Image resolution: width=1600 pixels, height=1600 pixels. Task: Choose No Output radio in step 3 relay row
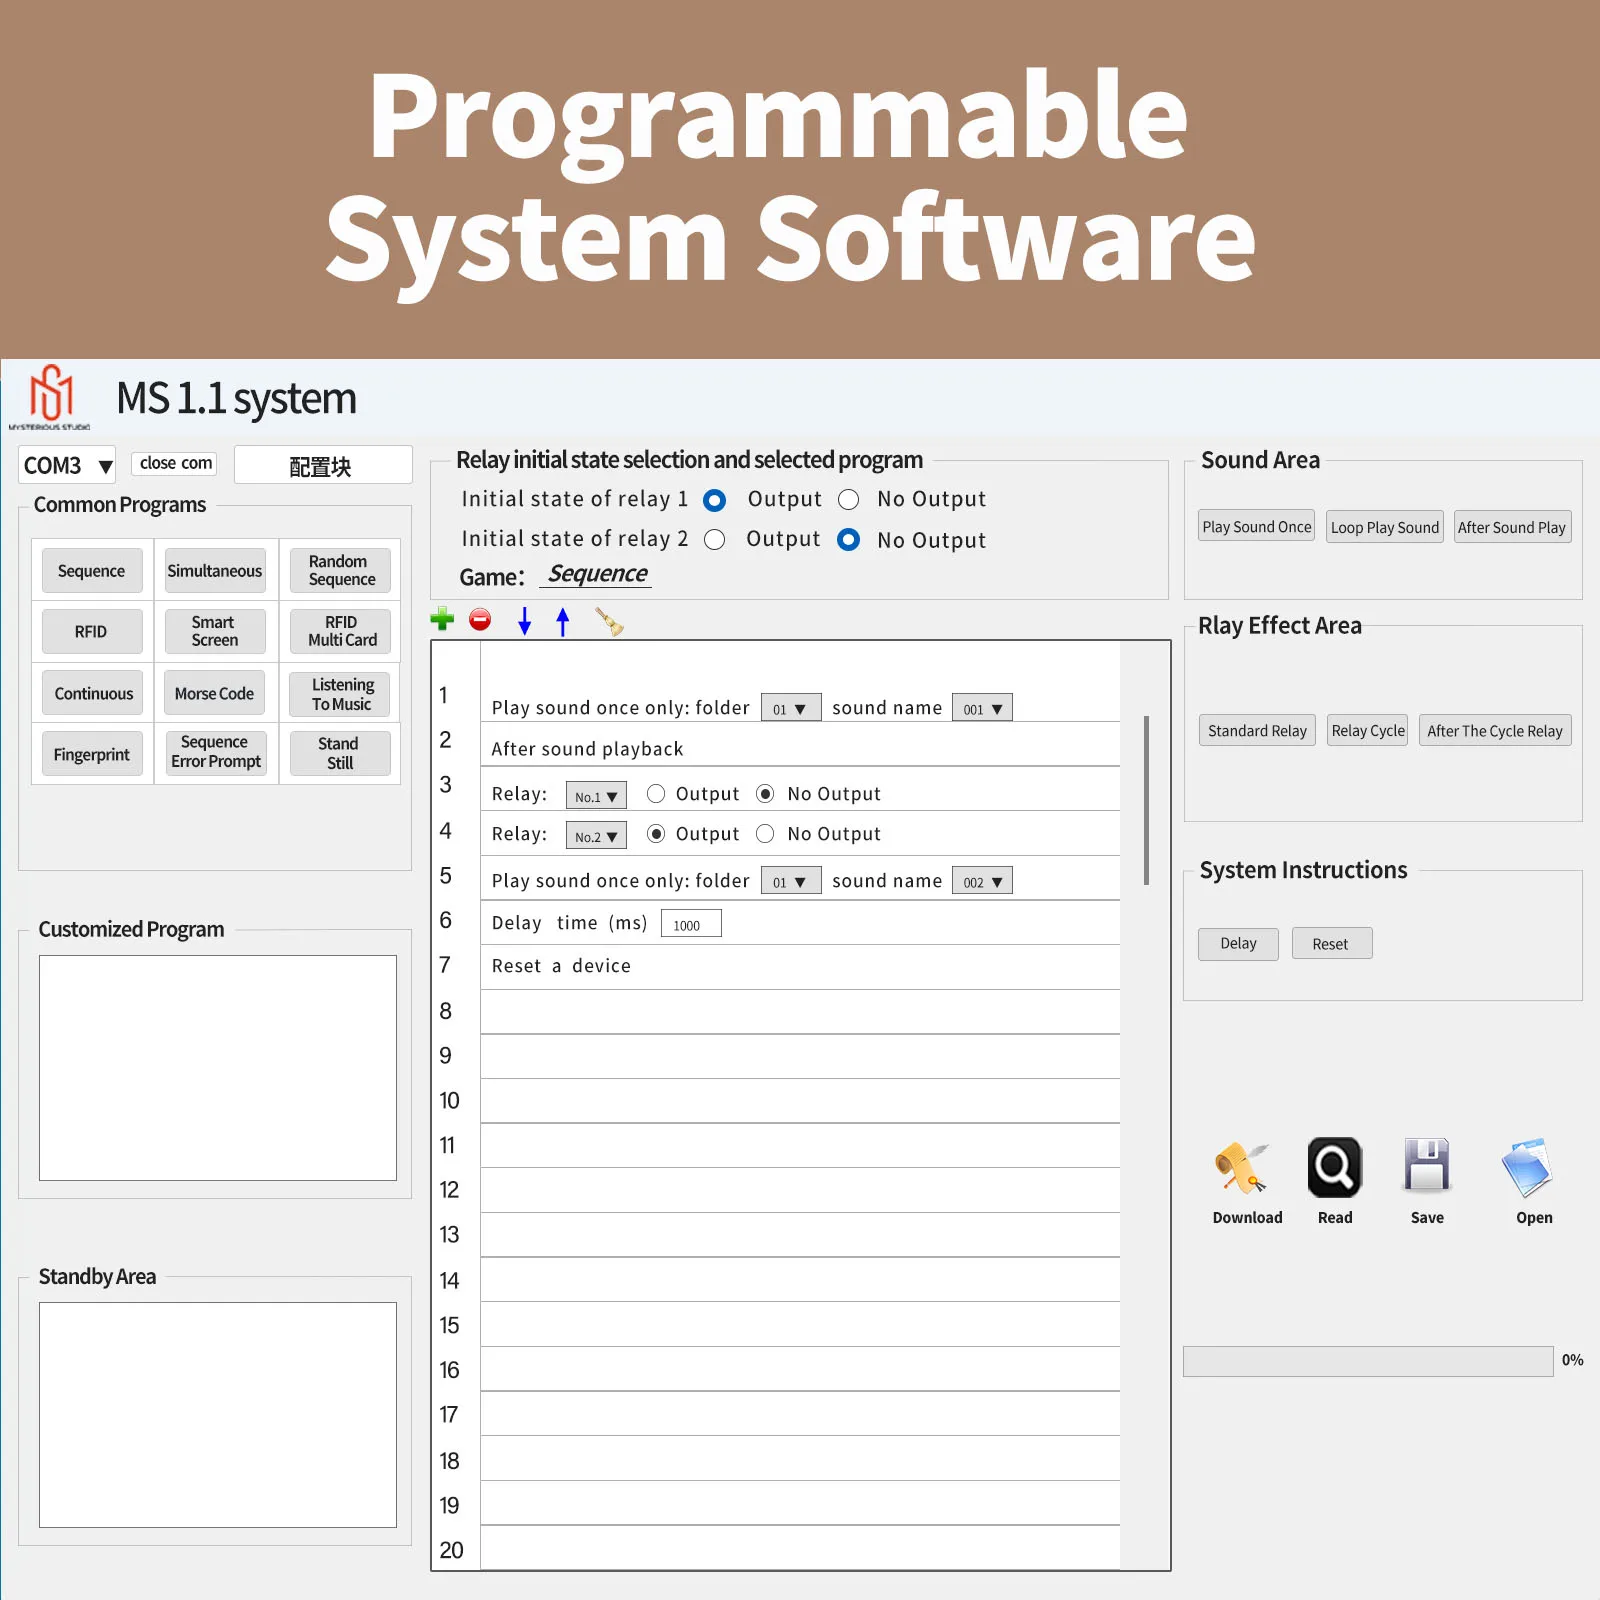tap(765, 793)
